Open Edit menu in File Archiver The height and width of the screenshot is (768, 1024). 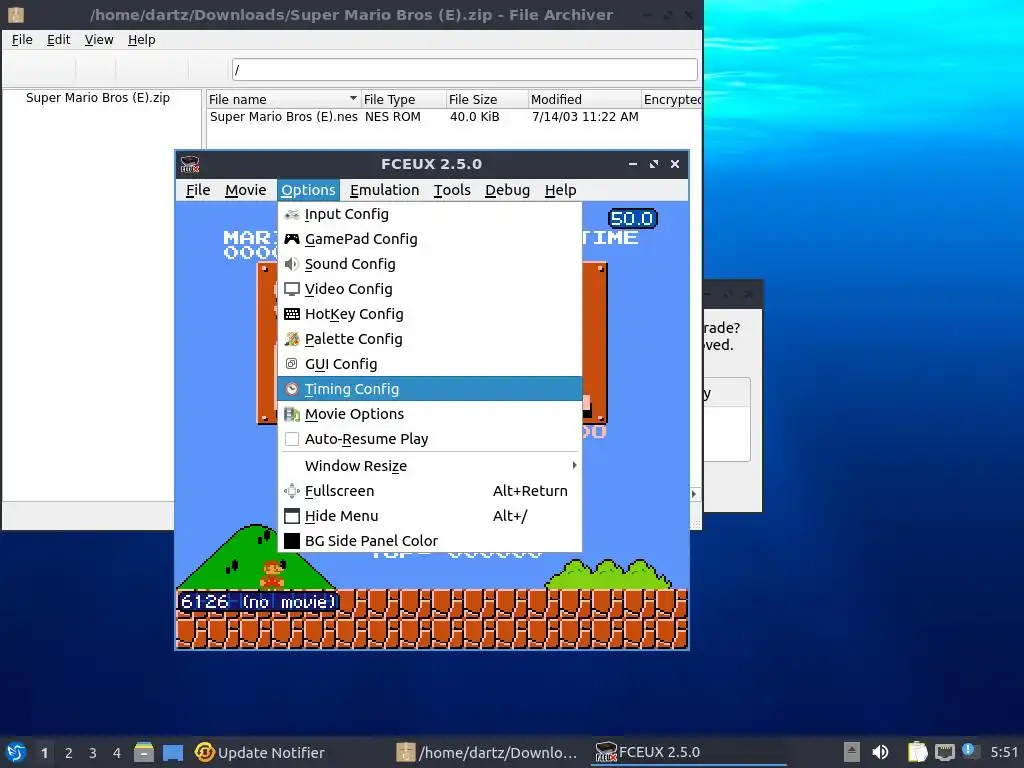pos(58,40)
